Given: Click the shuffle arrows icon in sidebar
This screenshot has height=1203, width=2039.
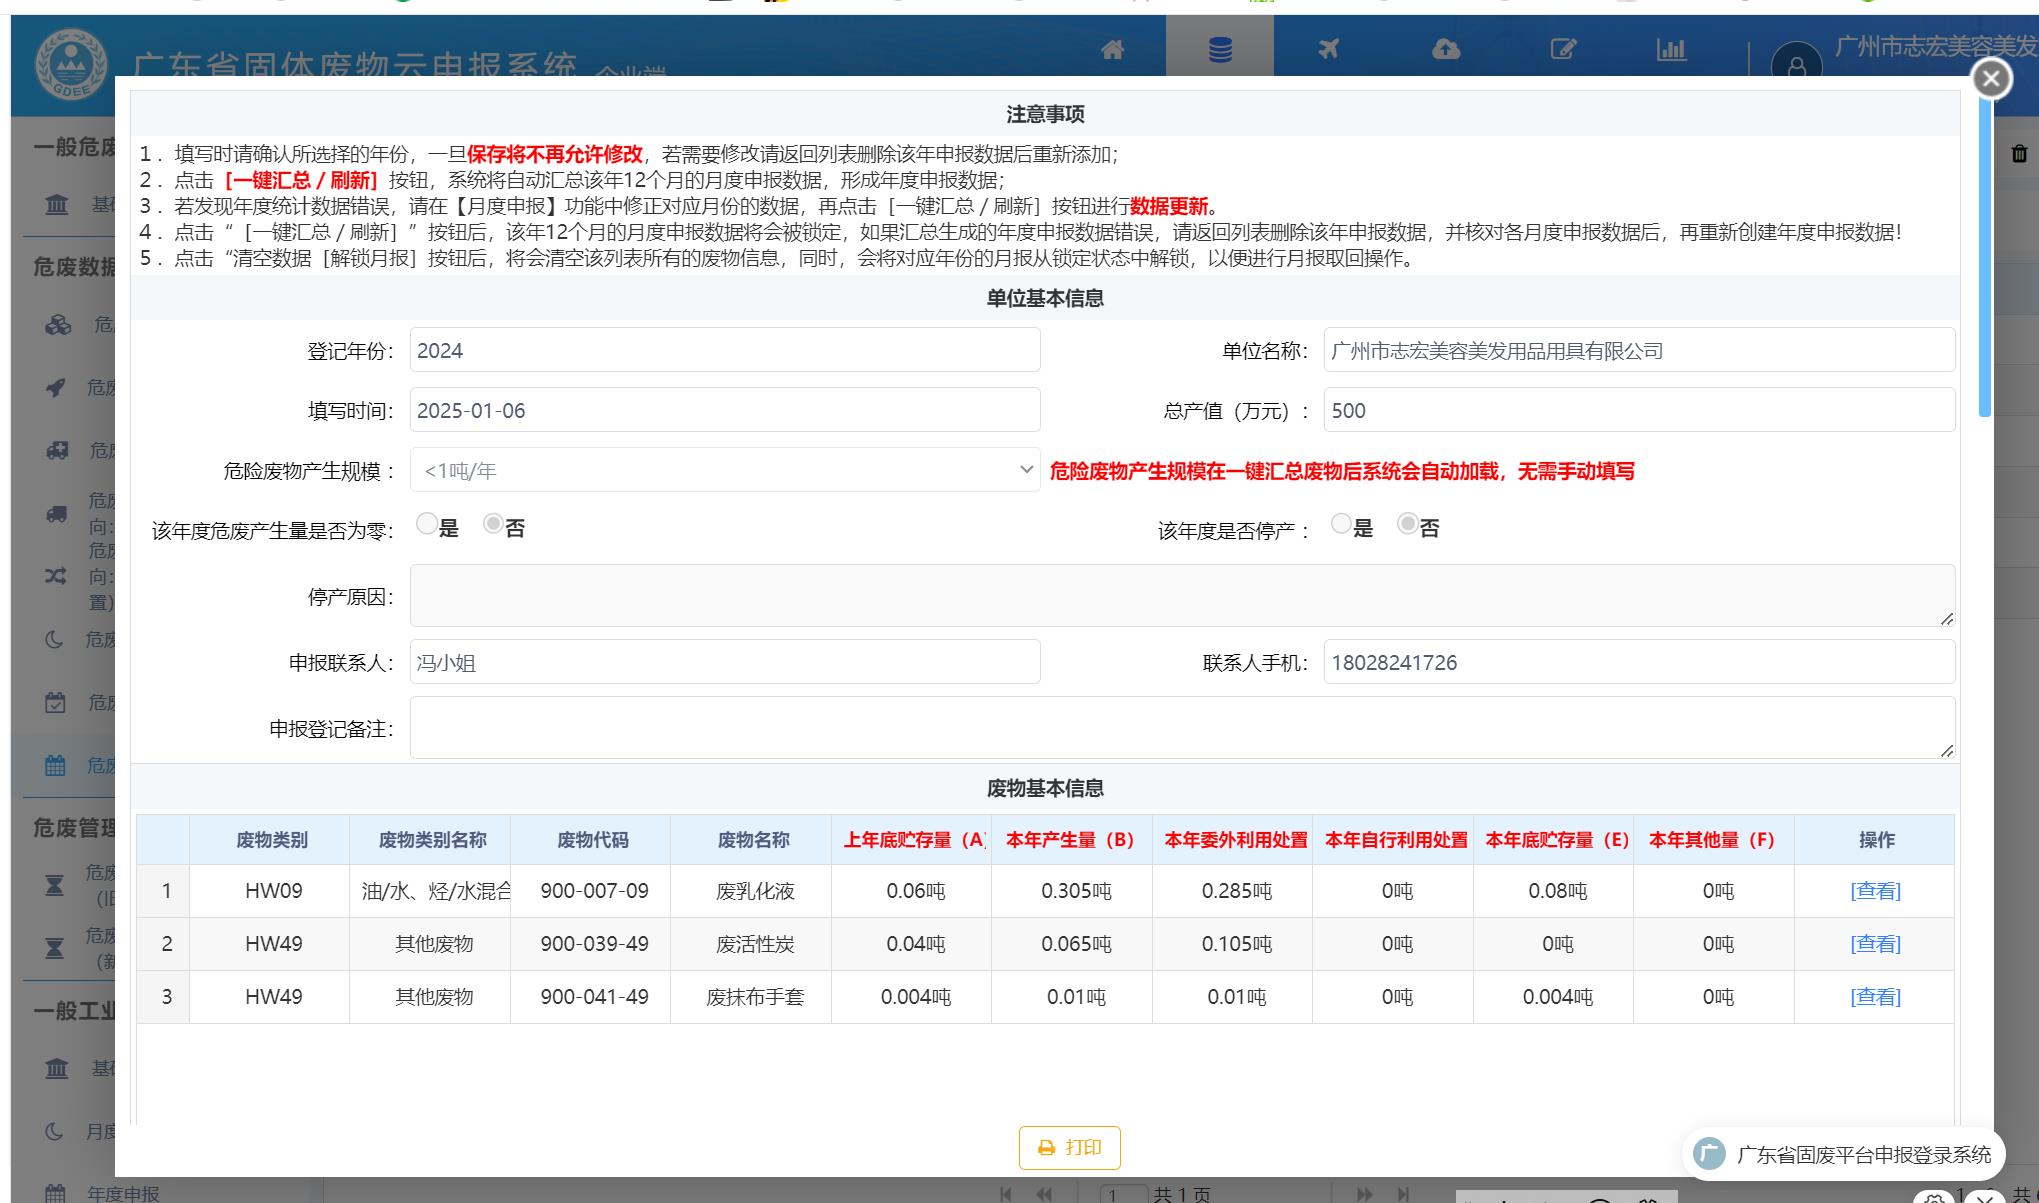Looking at the screenshot, I should (x=55, y=576).
